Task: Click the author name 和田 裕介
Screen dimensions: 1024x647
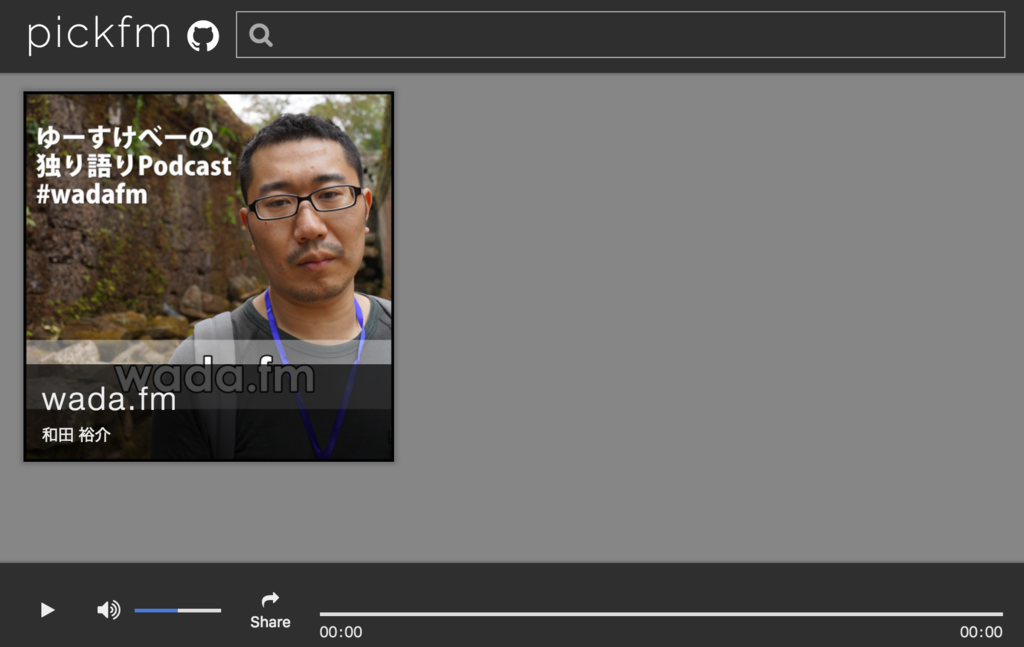Action: pos(76,435)
